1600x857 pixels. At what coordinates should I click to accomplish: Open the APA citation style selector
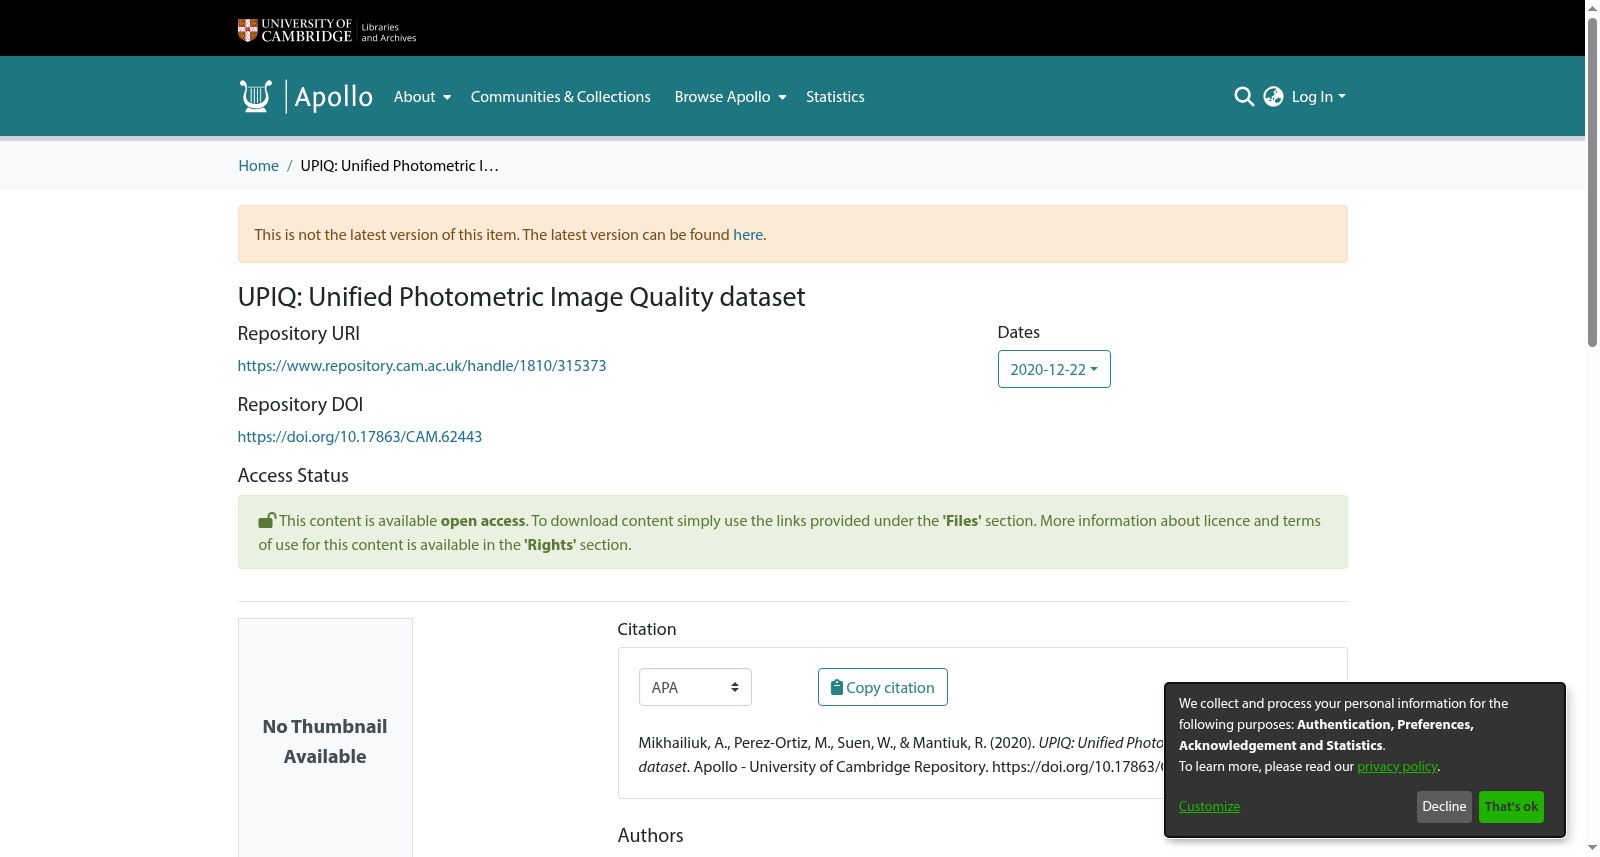[x=695, y=687]
